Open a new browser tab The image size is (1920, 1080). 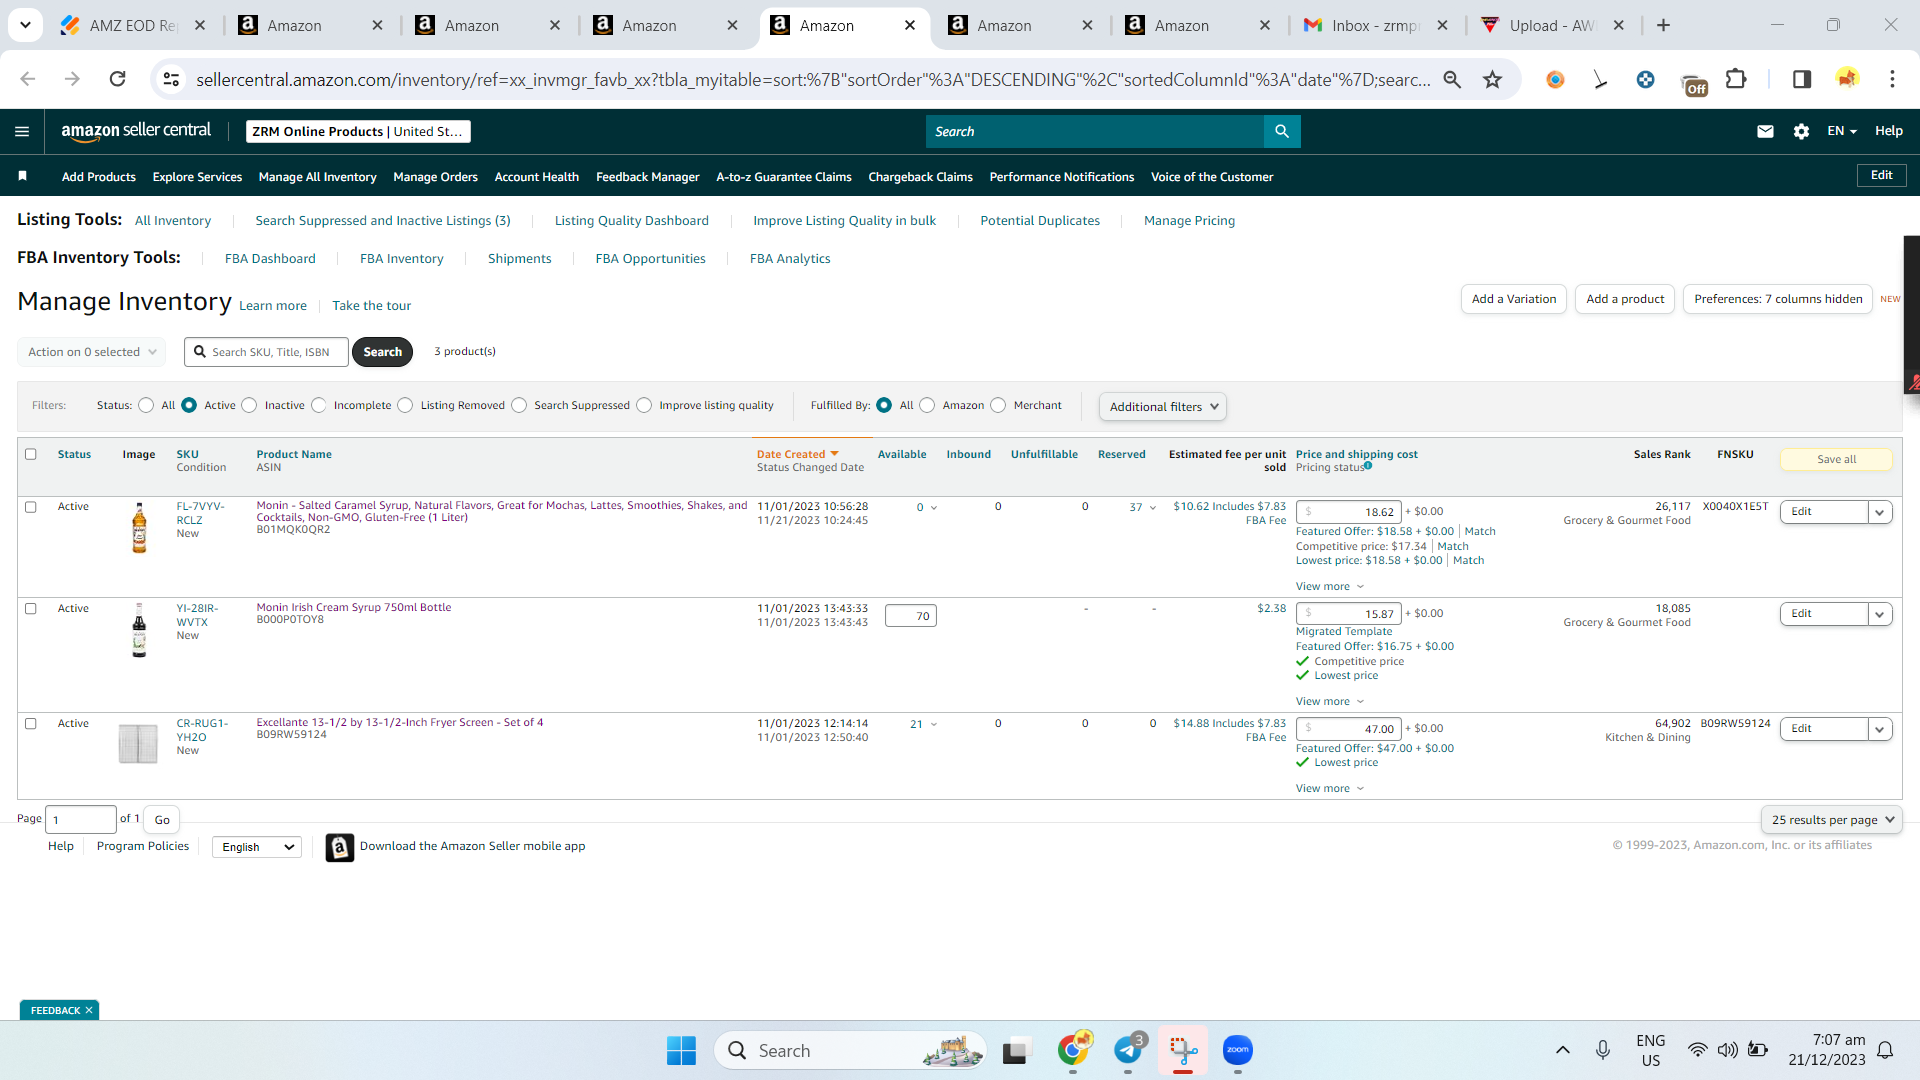pyautogui.click(x=1663, y=25)
